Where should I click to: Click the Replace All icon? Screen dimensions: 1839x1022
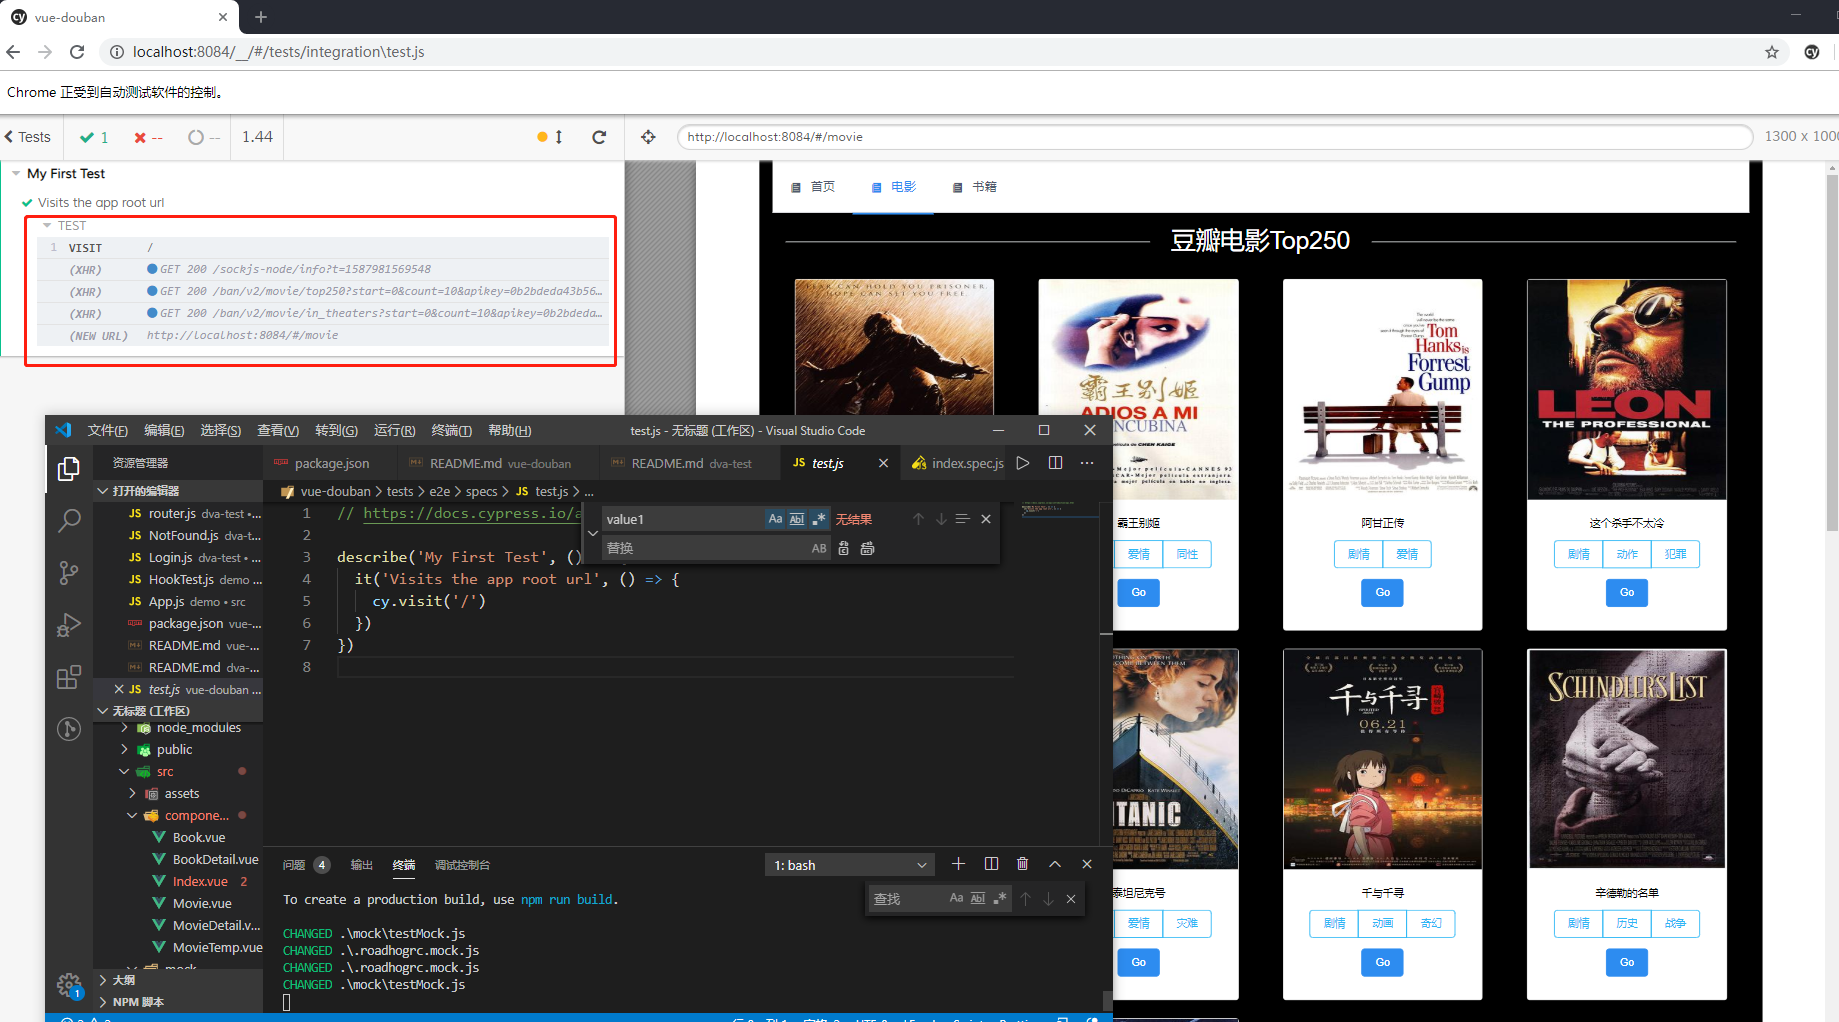pyautogui.click(x=867, y=548)
